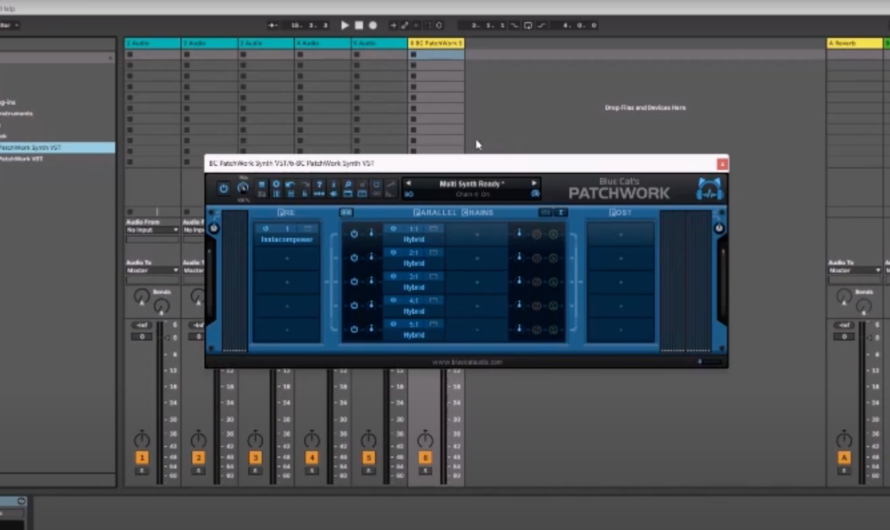Open Audio From dropdown on track 1

[x=152, y=230]
